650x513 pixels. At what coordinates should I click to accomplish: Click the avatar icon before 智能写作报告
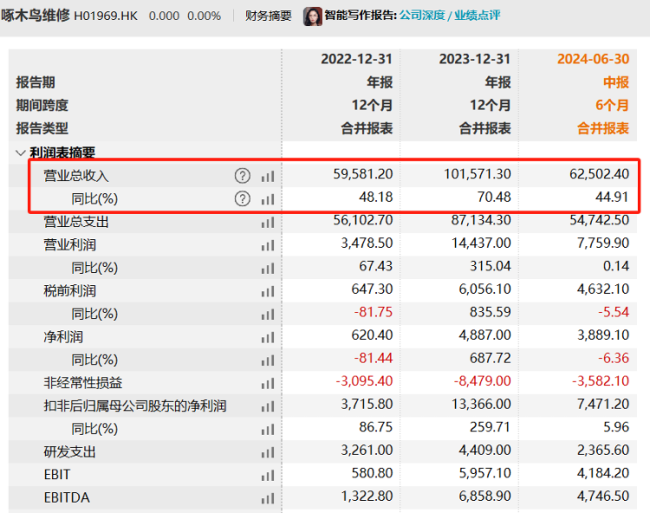tap(312, 16)
